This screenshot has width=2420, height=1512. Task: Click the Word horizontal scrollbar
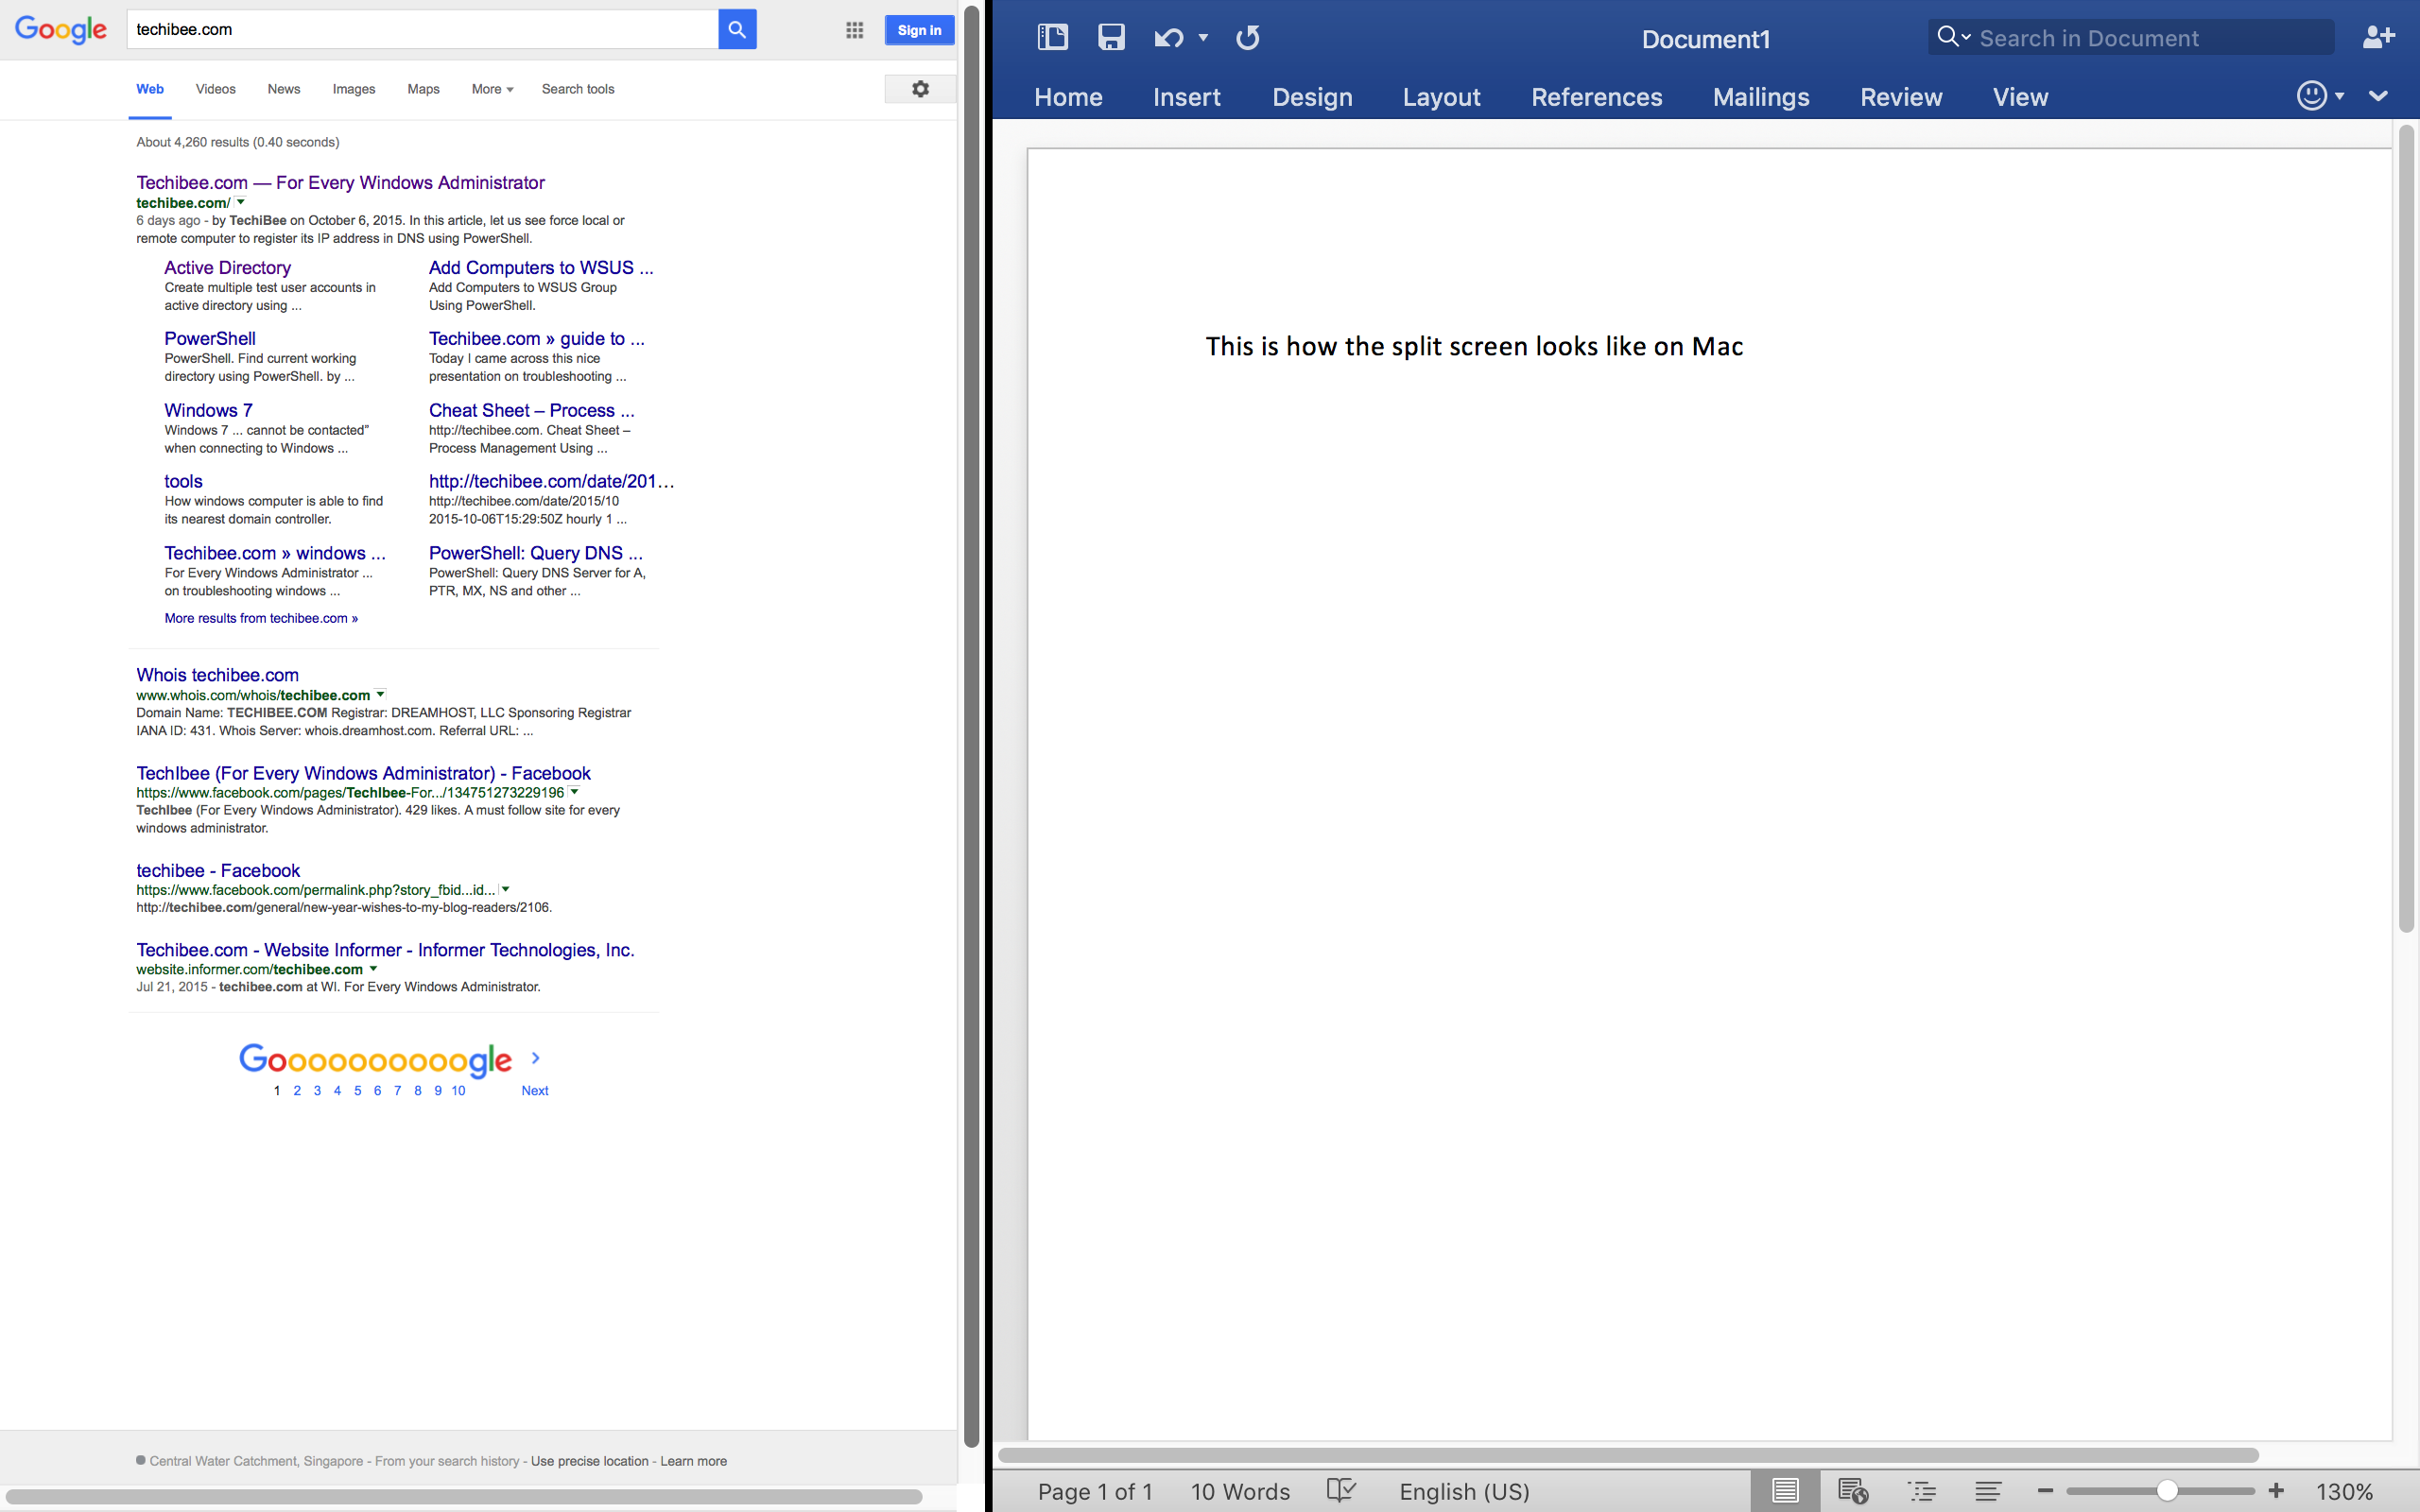1628,1455
